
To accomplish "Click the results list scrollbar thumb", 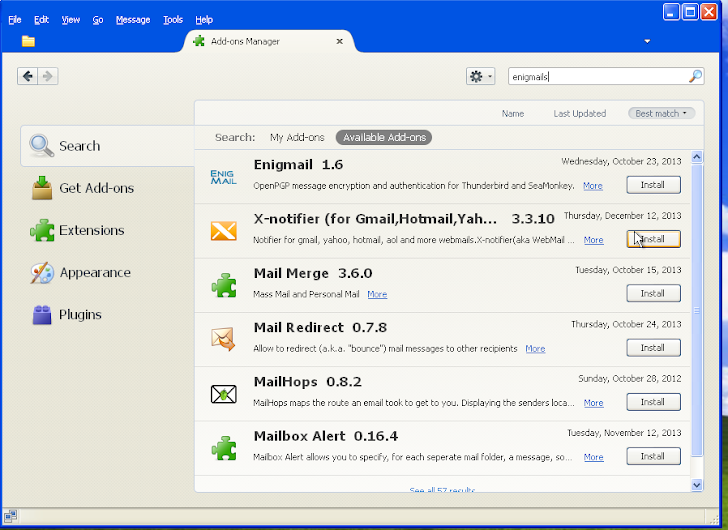I will (697, 310).
